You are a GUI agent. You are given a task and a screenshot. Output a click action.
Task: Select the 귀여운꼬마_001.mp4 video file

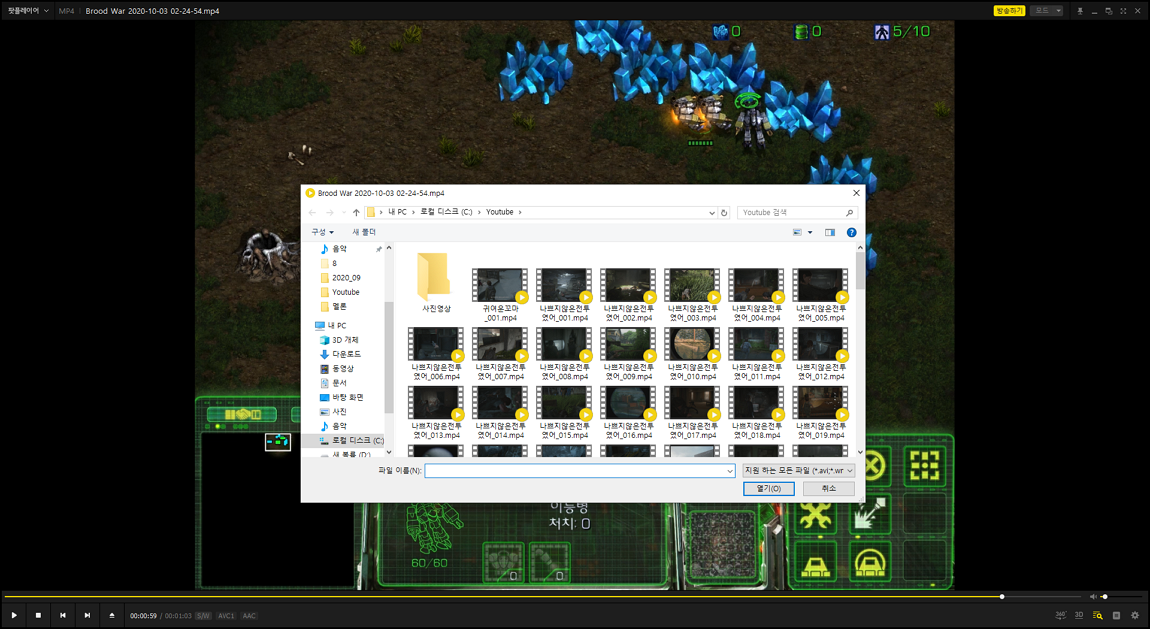(x=500, y=295)
